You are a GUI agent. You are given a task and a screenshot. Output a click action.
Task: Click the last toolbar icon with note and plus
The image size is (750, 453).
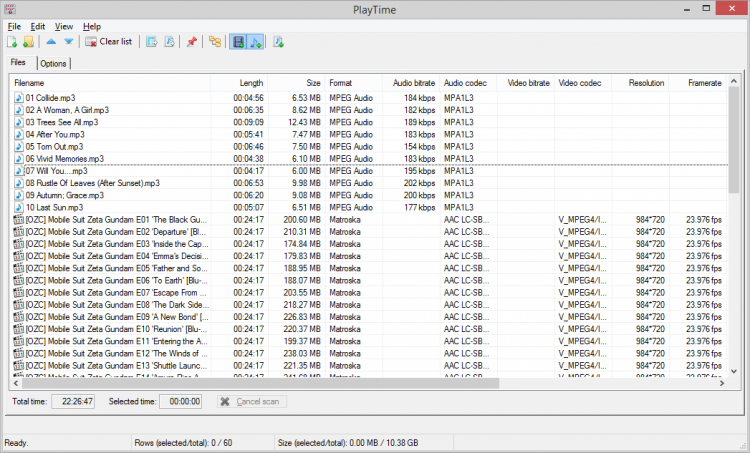click(x=278, y=42)
